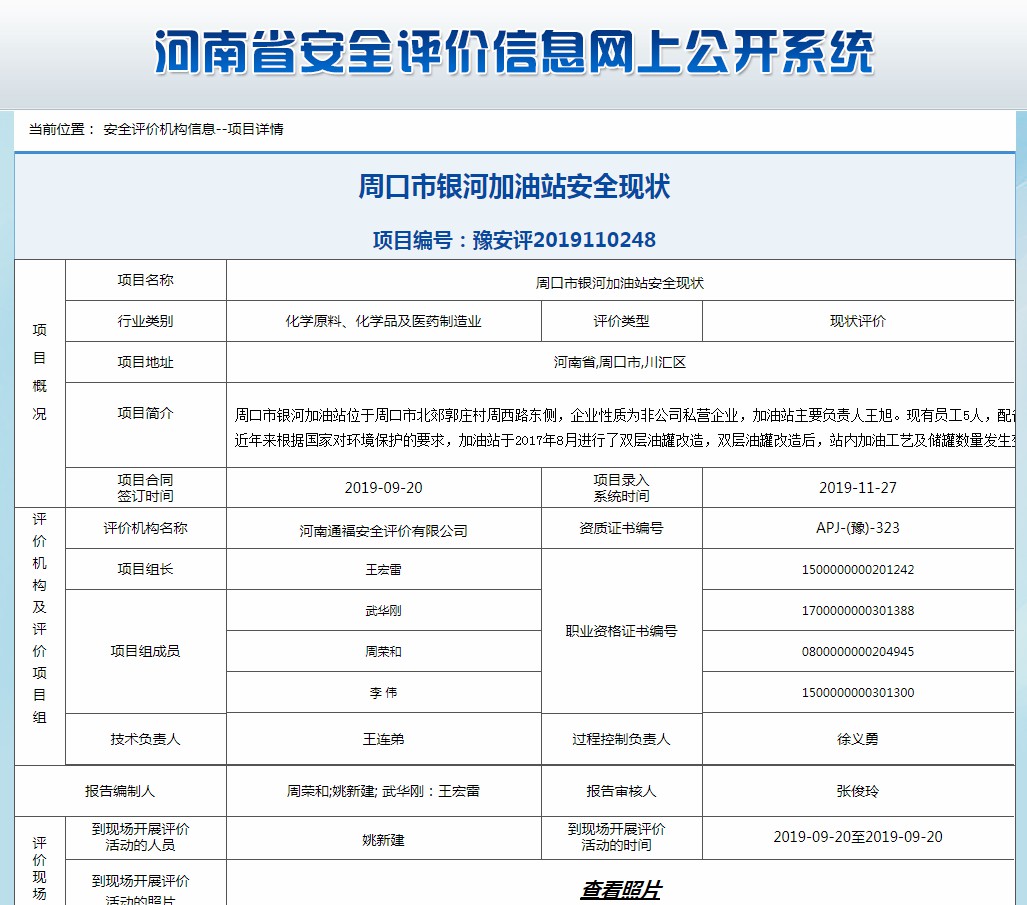Click the 项目地址 label cell
The width and height of the screenshot is (1027, 905).
[x=145, y=362]
